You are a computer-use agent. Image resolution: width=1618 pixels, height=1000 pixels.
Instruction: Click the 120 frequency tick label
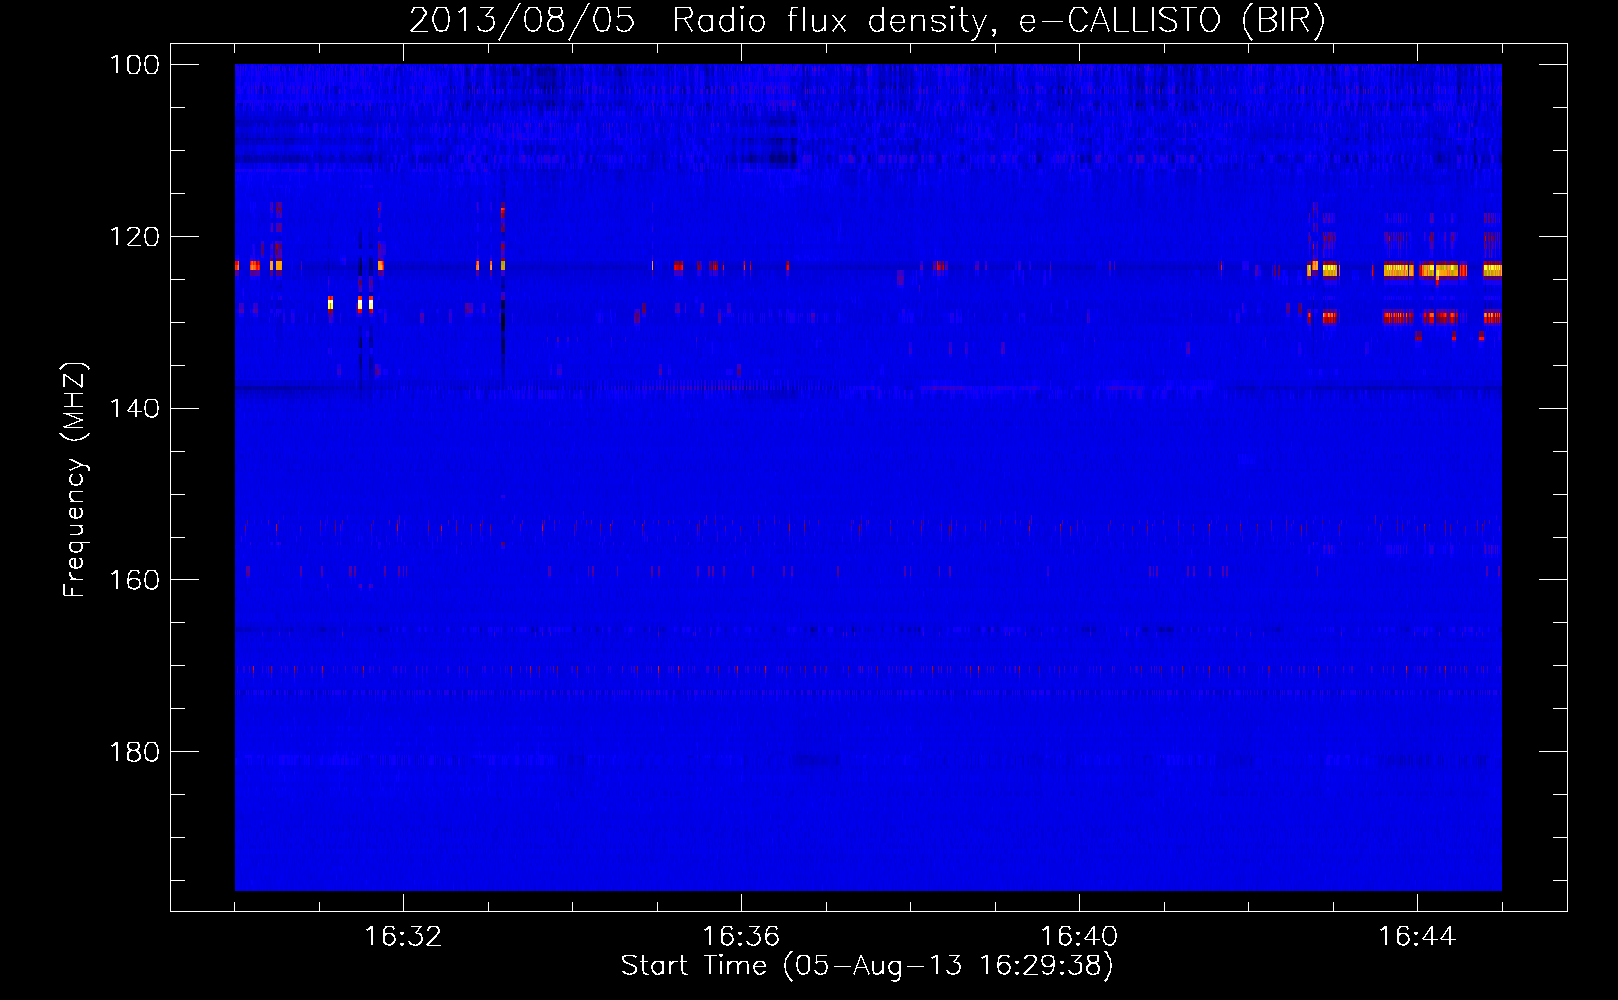(133, 237)
